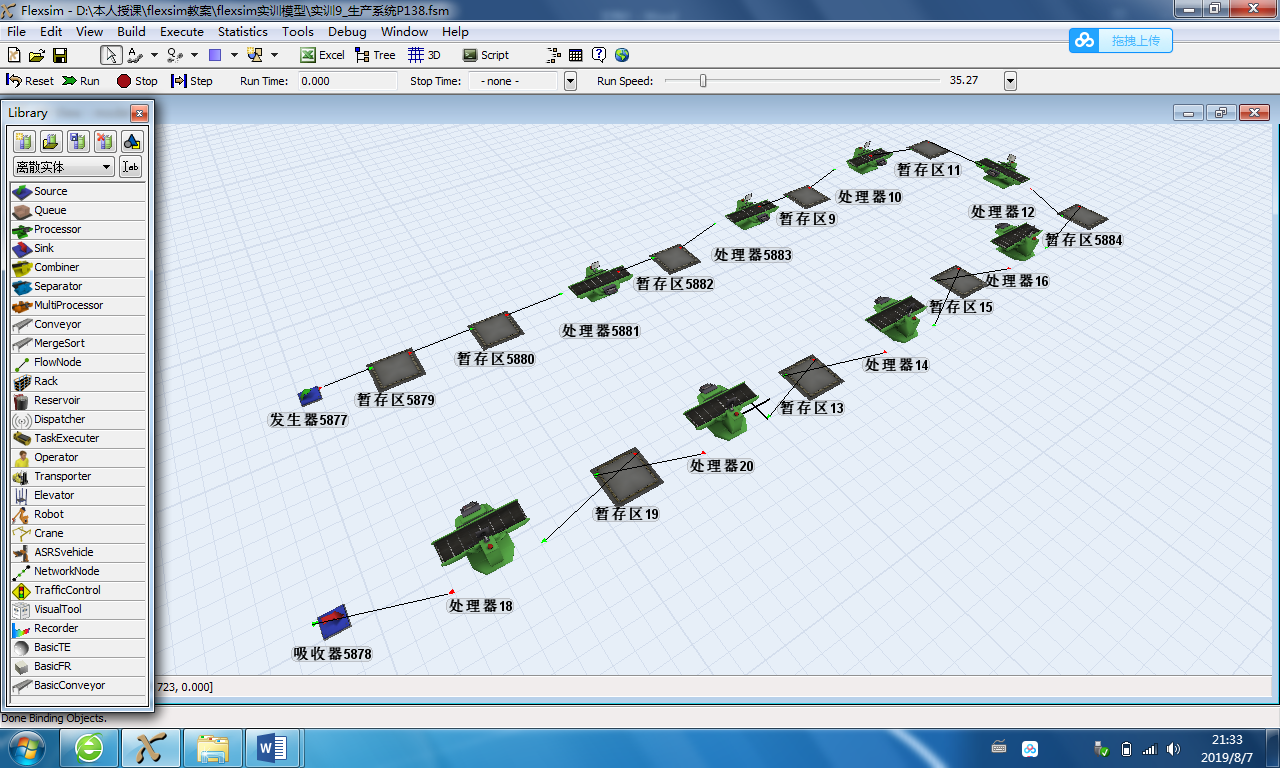
Task: Pick the Conveyor object from the Library
Action: coord(57,324)
